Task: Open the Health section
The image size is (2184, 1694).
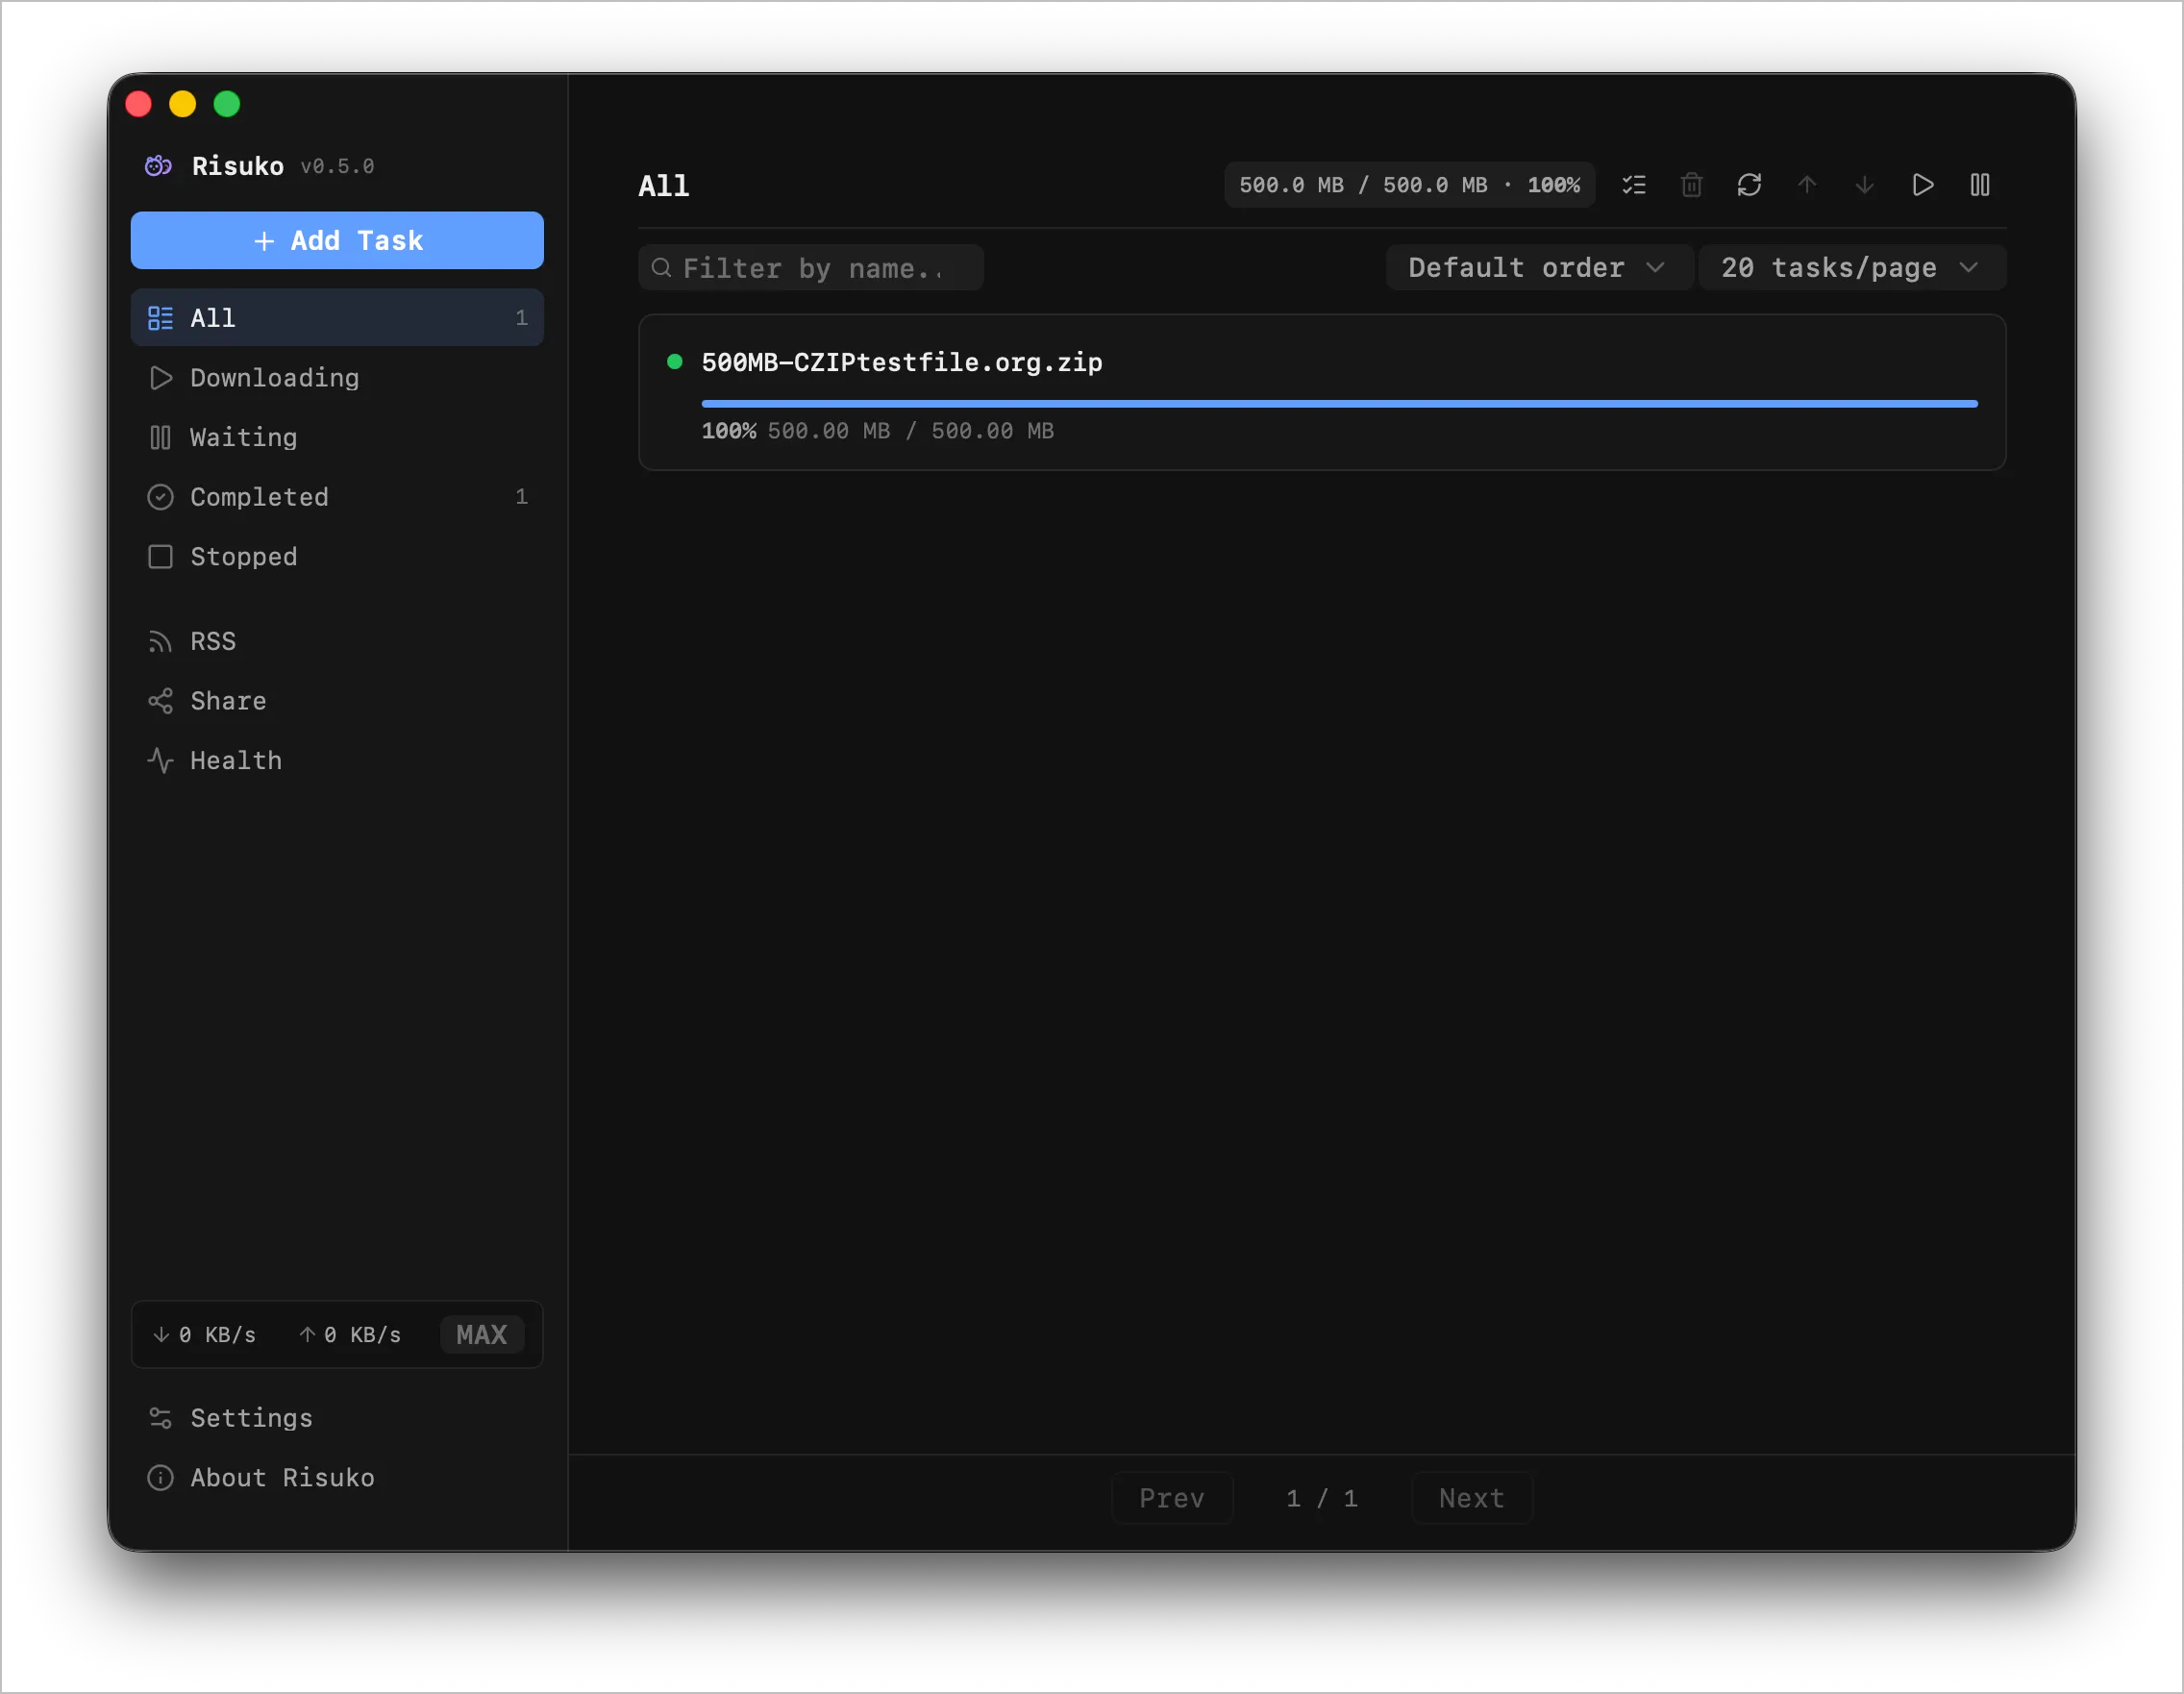Action: [x=337, y=761]
